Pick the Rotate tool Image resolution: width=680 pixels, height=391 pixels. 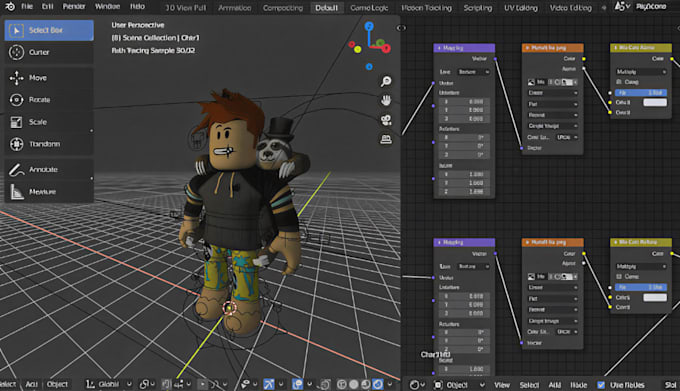pos(49,100)
